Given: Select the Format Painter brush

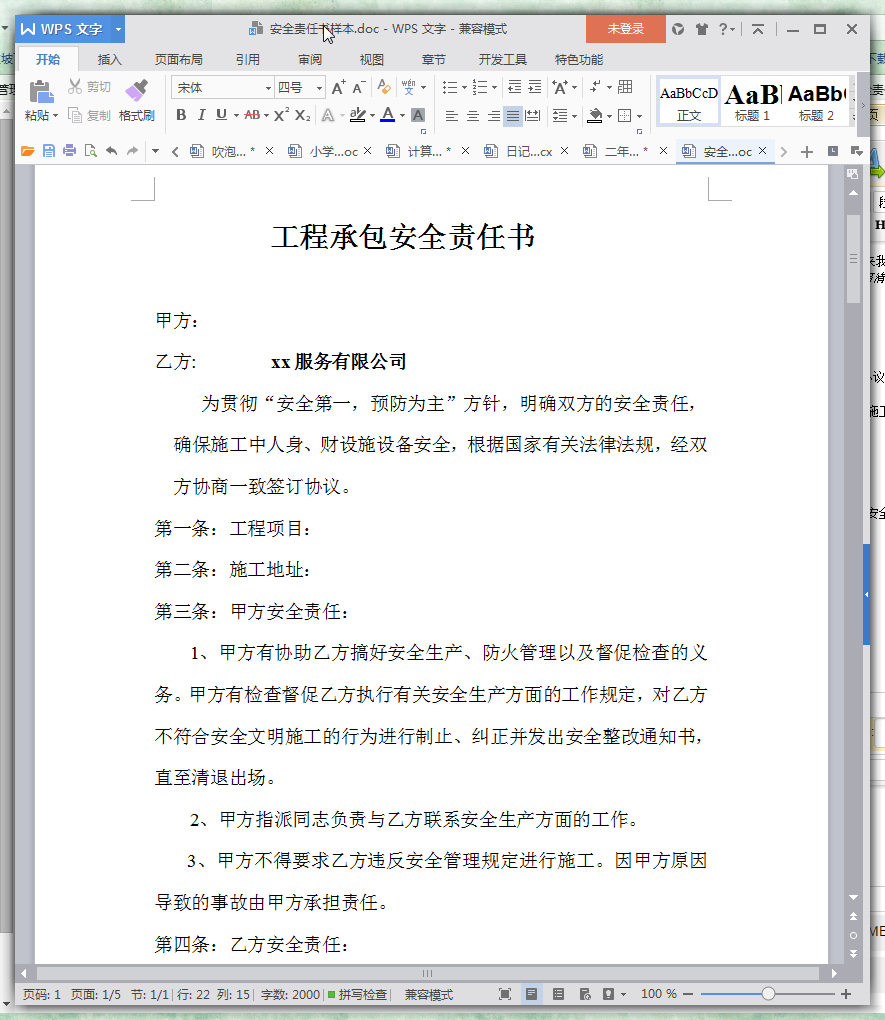Looking at the screenshot, I should pos(137,91).
